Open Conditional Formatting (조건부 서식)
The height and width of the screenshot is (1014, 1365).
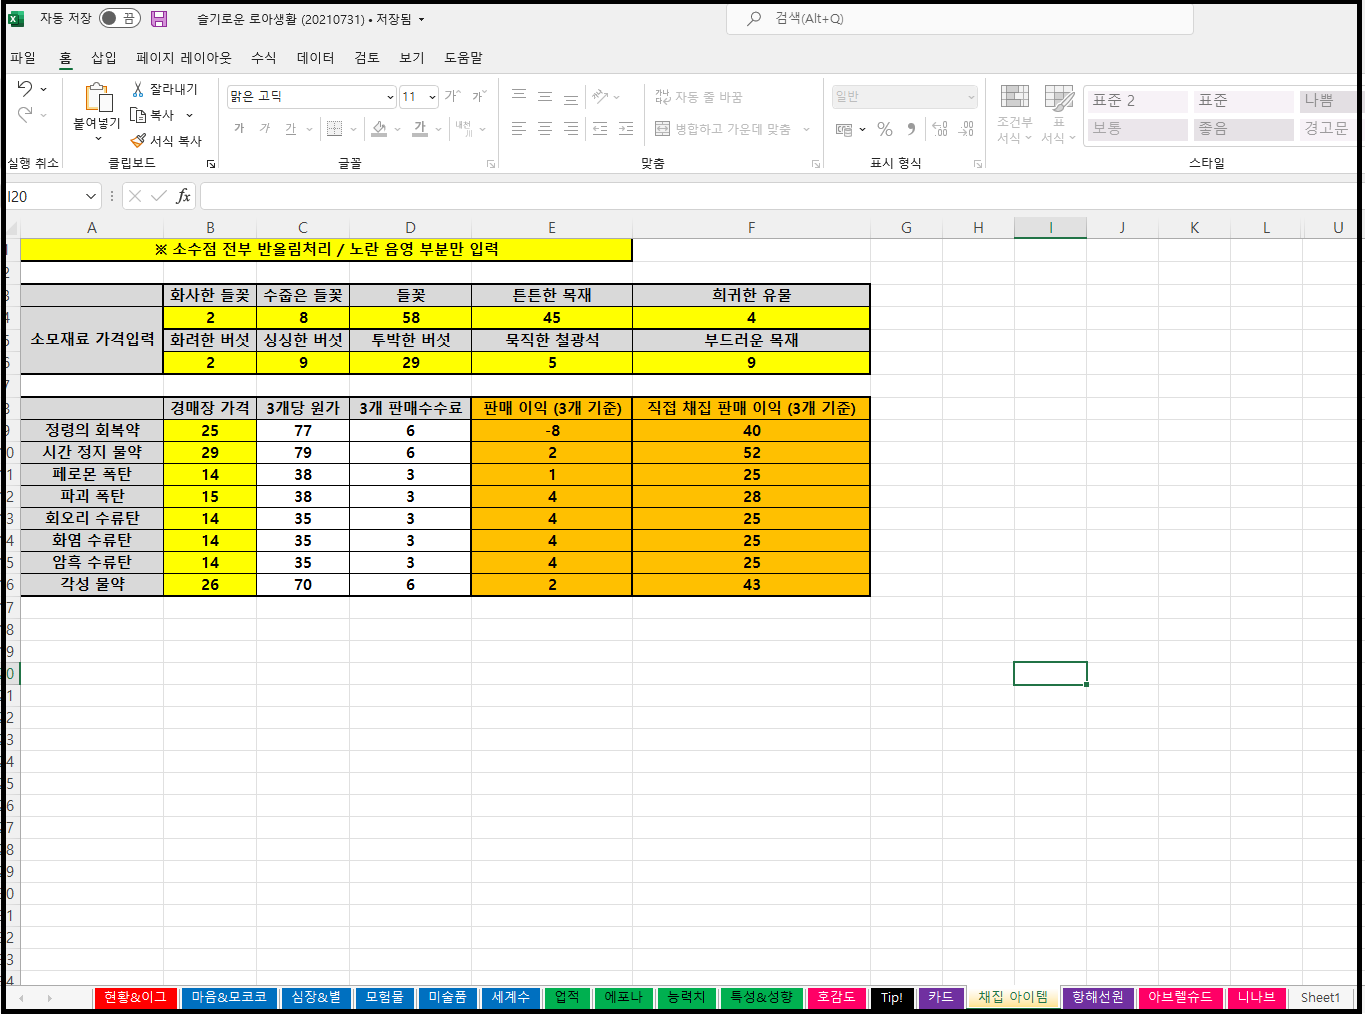click(x=1014, y=113)
